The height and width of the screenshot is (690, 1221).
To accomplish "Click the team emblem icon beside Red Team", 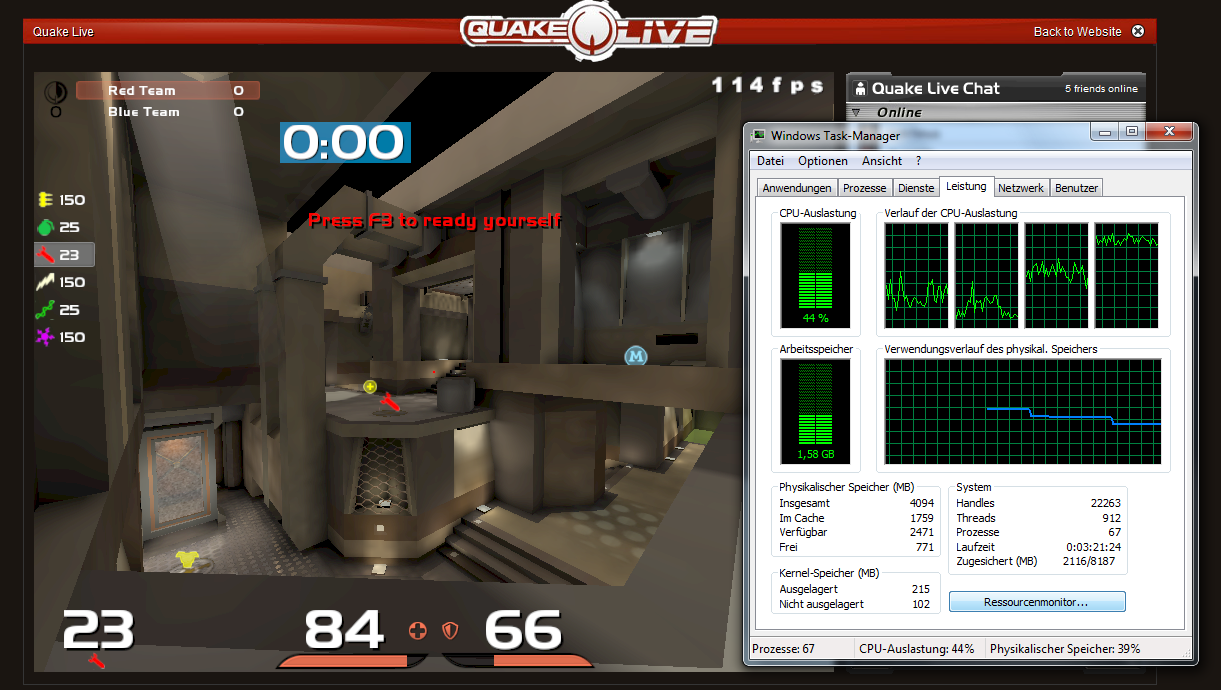I will (x=56, y=91).
